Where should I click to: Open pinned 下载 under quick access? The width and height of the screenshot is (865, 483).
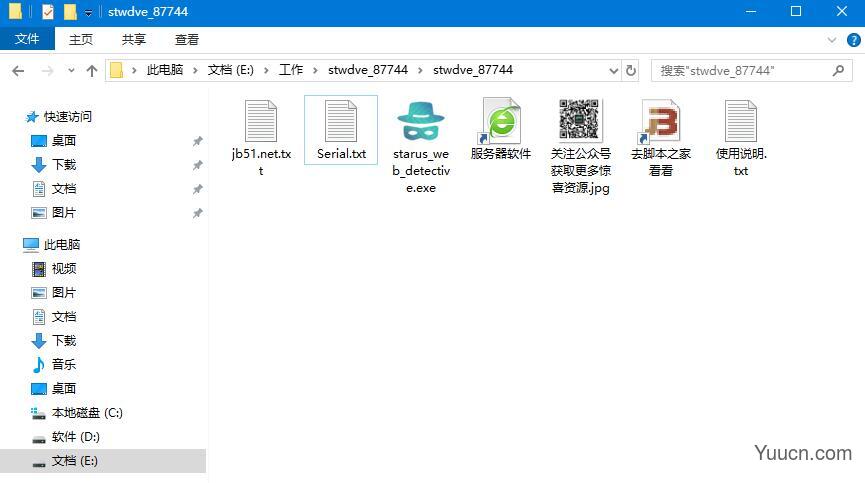[x=63, y=164]
